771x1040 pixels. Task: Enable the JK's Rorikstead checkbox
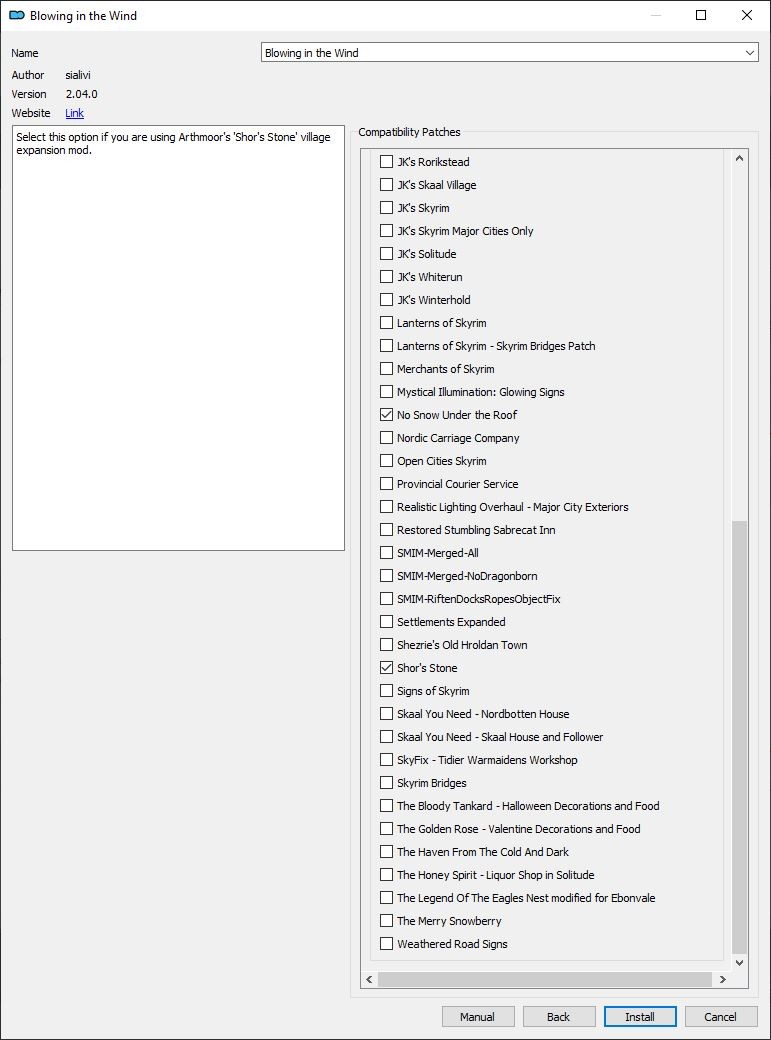point(386,162)
